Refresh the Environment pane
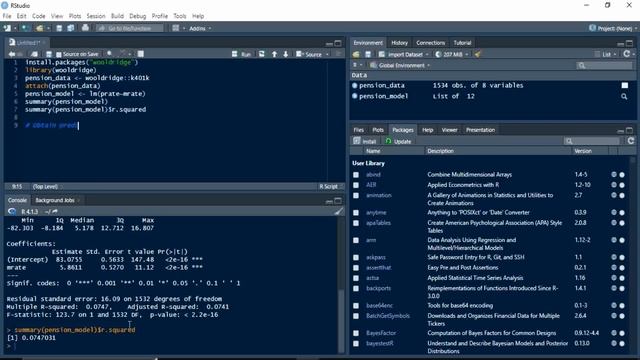This screenshot has width=640, height=360. tap(627, 54)
